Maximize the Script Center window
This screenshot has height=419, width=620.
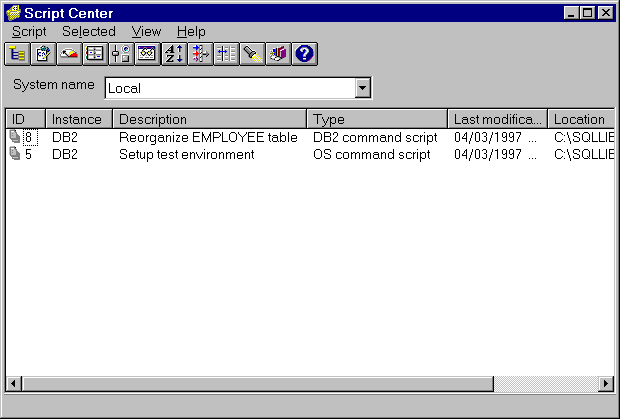tap(588, 13)
